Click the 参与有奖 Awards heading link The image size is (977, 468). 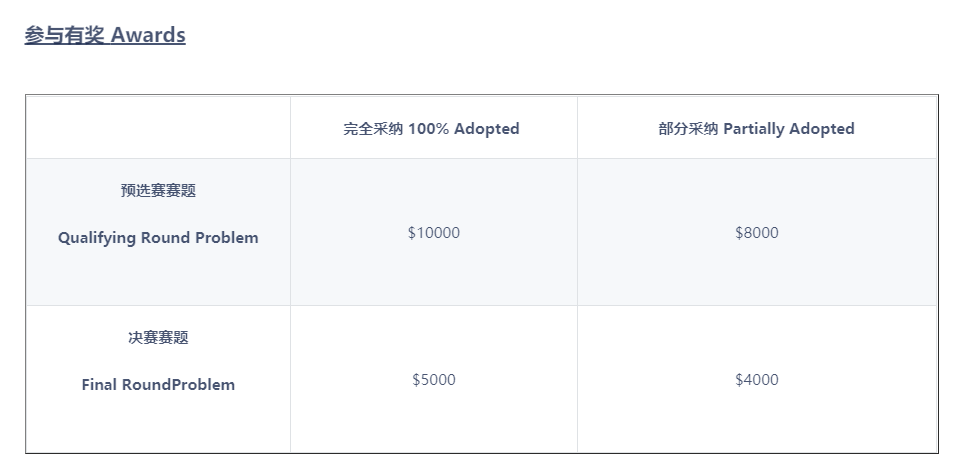(105, 35)
